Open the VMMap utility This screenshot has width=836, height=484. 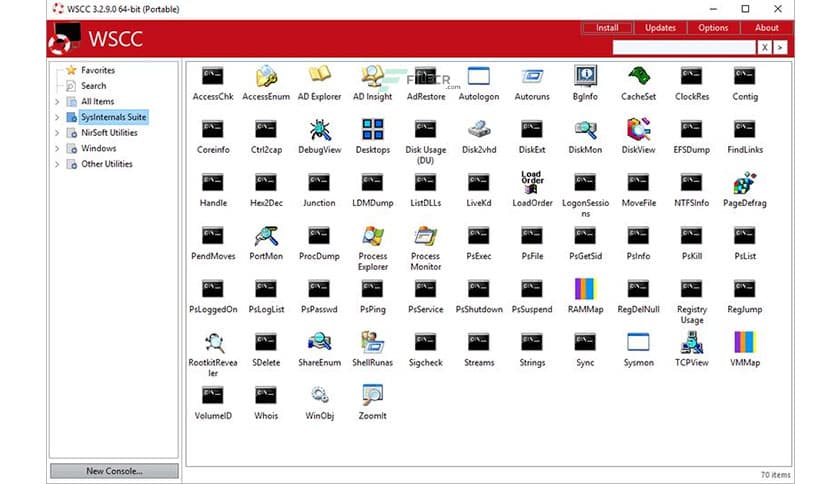point(744,343)
